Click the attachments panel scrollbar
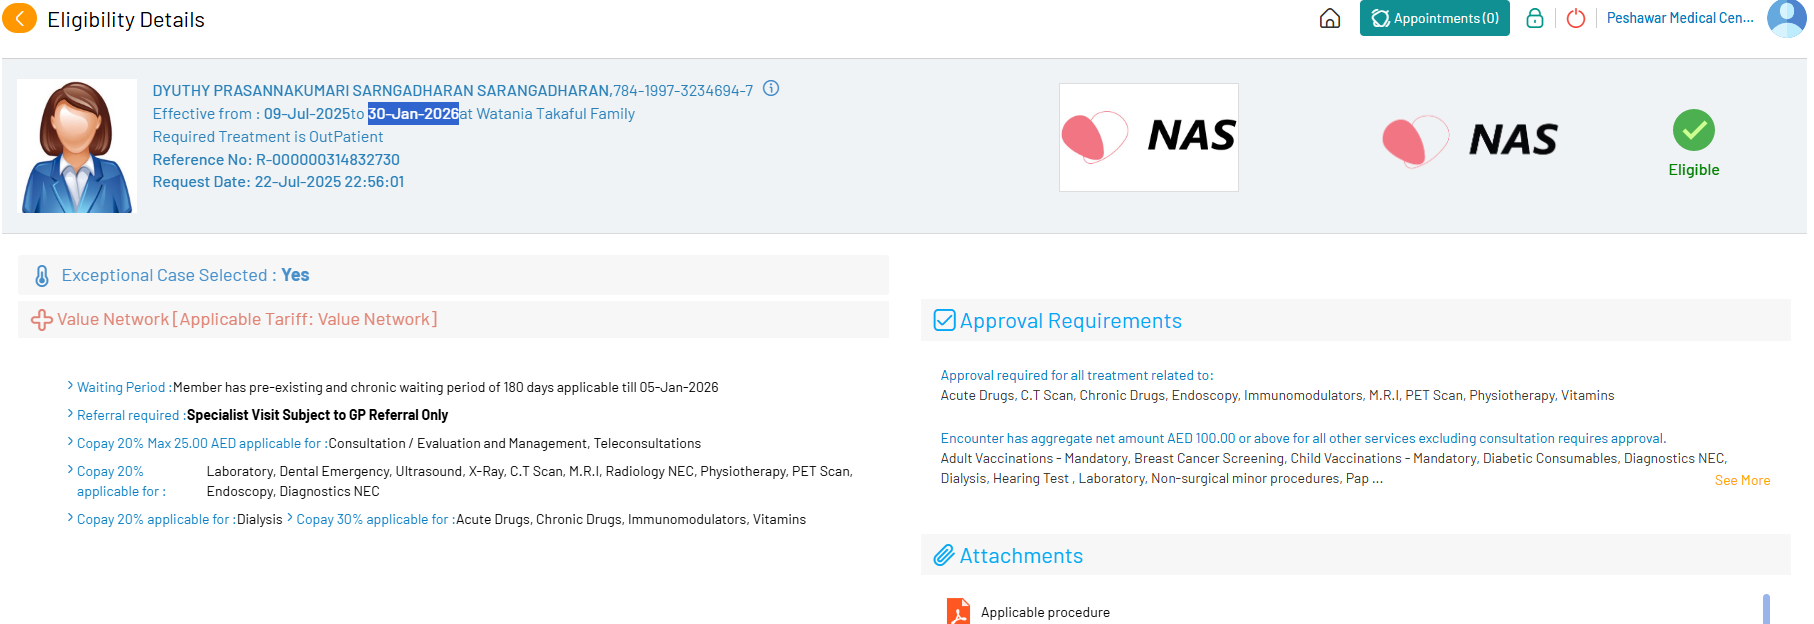Screen dimensions: 1814x624 (x=1766, y=608)
